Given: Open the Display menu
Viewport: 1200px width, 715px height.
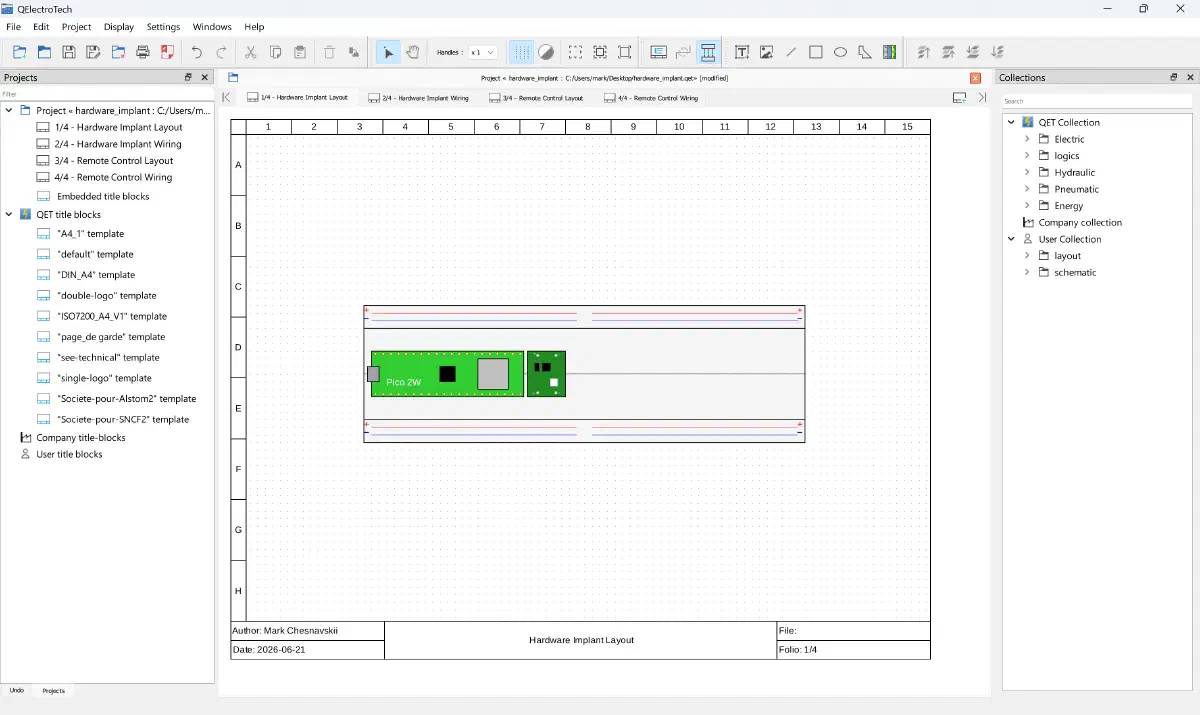Looking at the screenshot, I should (x=119, y=27).
